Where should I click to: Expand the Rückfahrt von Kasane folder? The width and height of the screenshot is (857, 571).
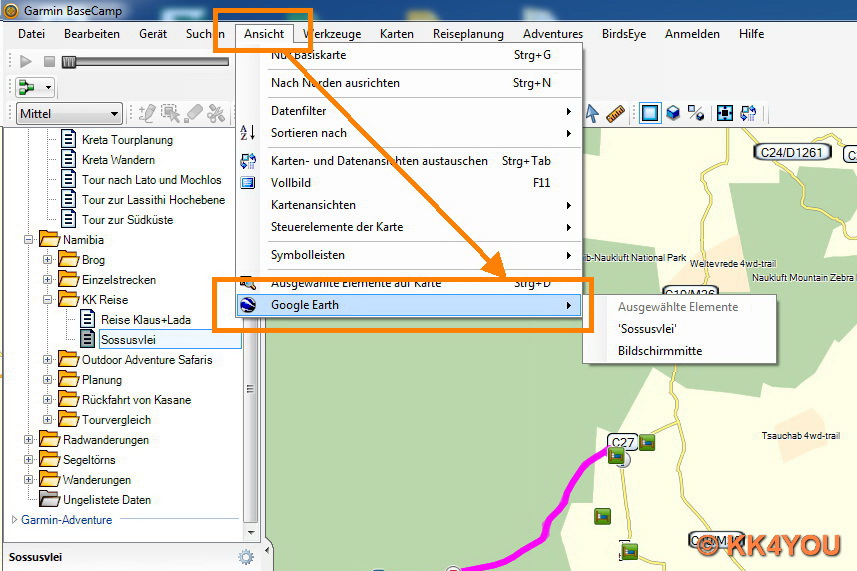point(48,399)
